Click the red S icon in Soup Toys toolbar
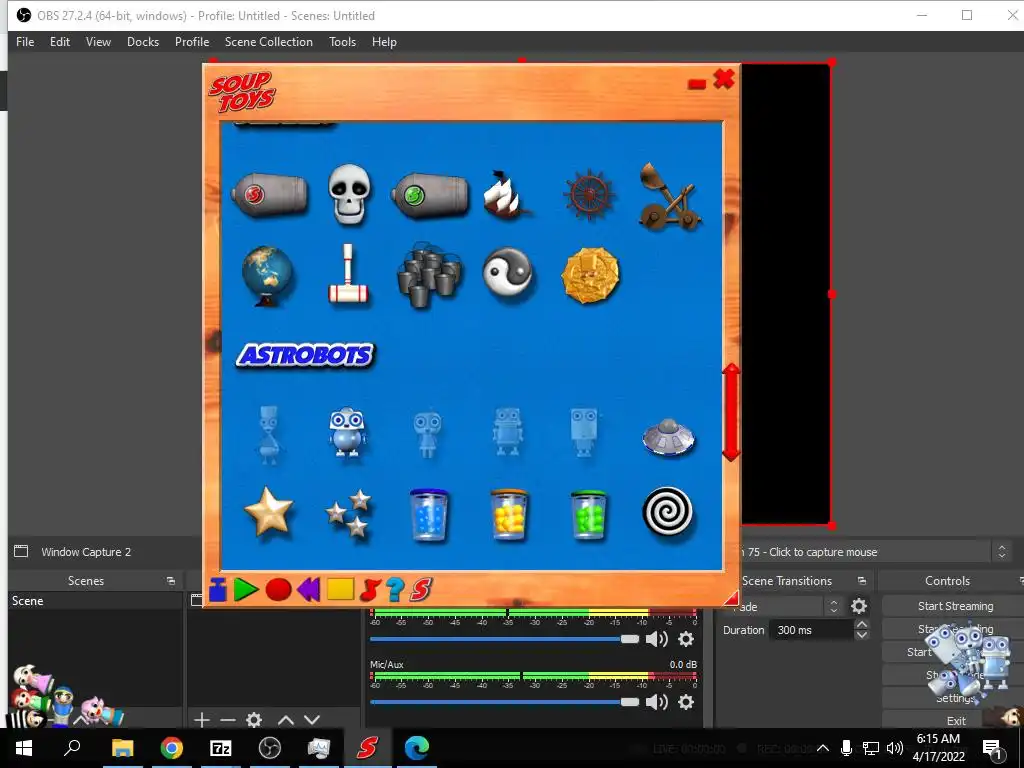This screenshot has width=1024, height=768. pyautogui.click(x=421, y=589)
